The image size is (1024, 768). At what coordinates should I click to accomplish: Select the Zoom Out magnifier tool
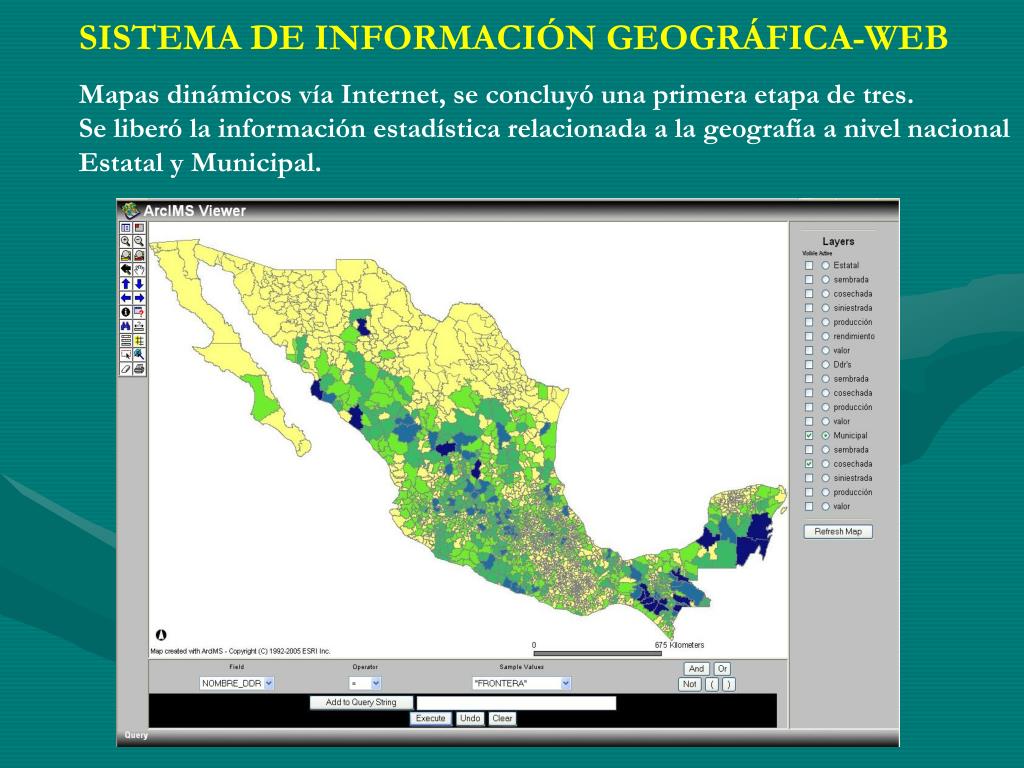click(x=139, y=242)
